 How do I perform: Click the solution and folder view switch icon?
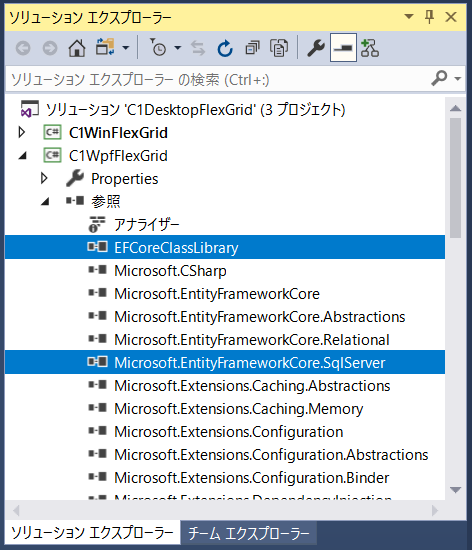(105, 47)
